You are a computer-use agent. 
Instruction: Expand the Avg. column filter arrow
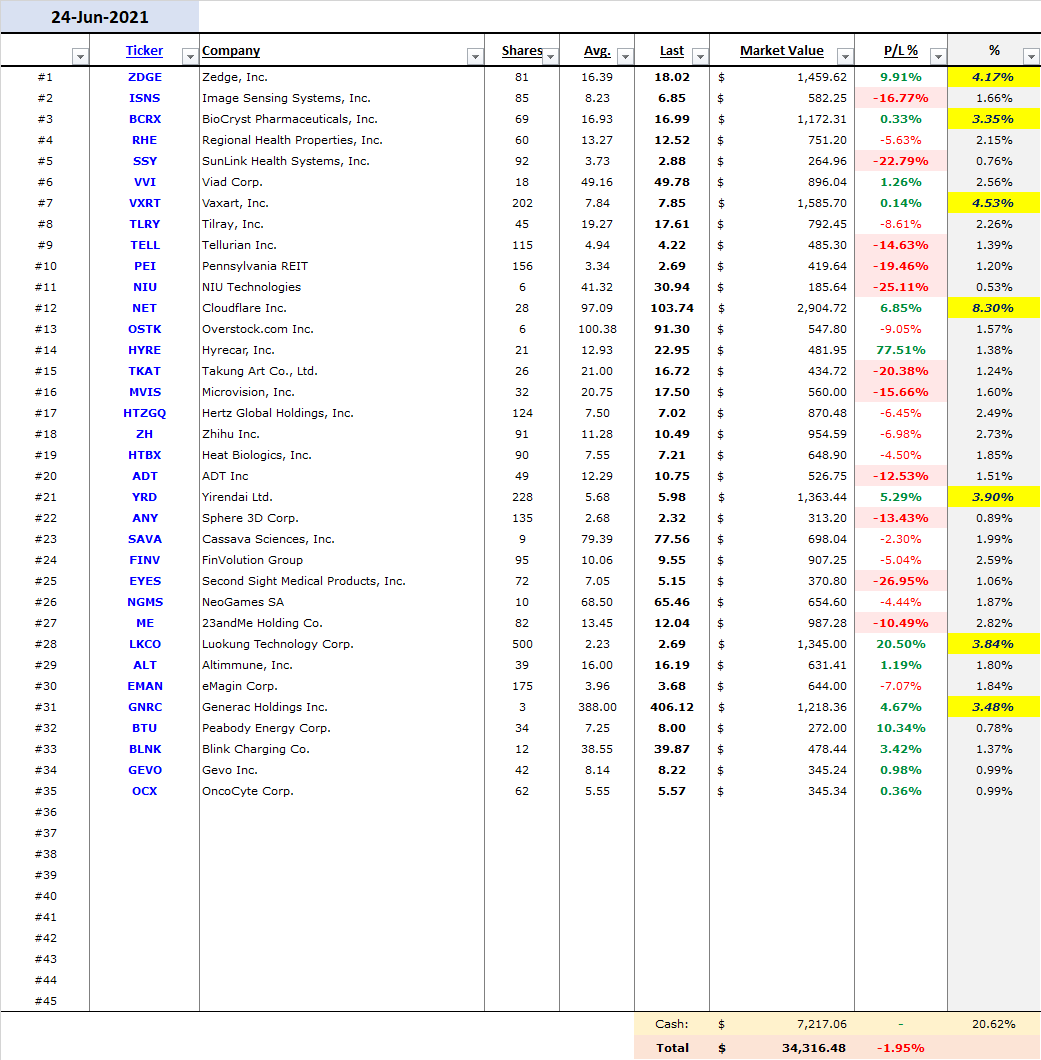coord(625,56)
